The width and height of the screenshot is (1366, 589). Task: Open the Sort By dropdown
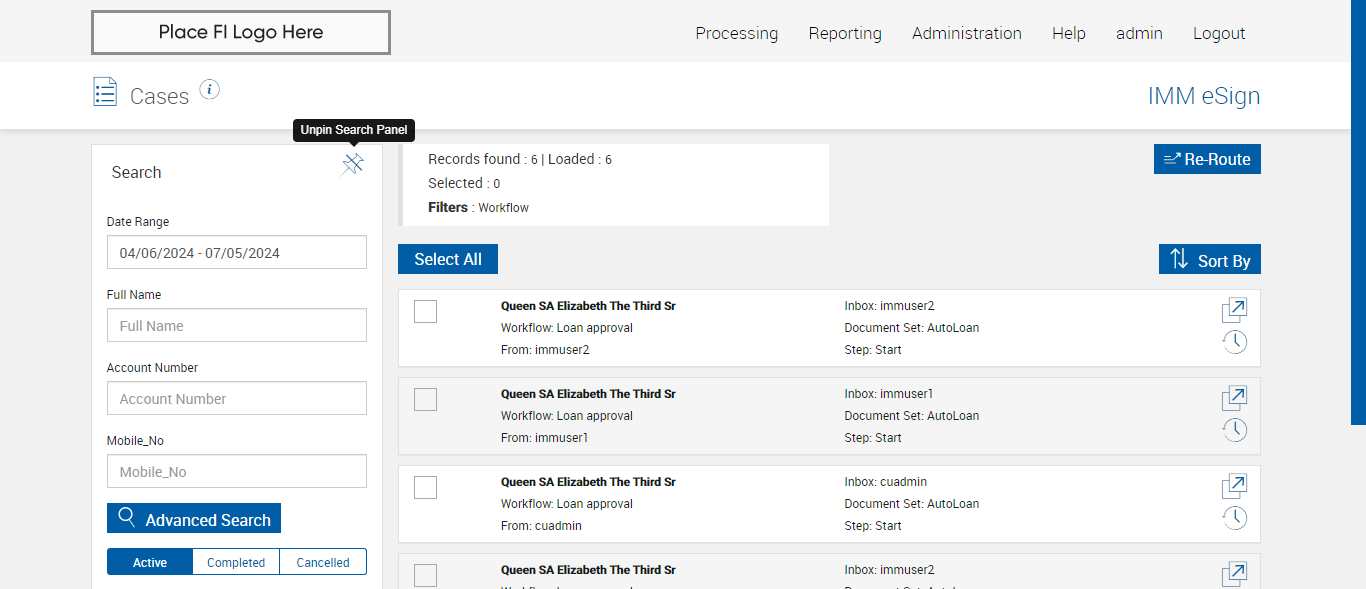(1209, 260)
